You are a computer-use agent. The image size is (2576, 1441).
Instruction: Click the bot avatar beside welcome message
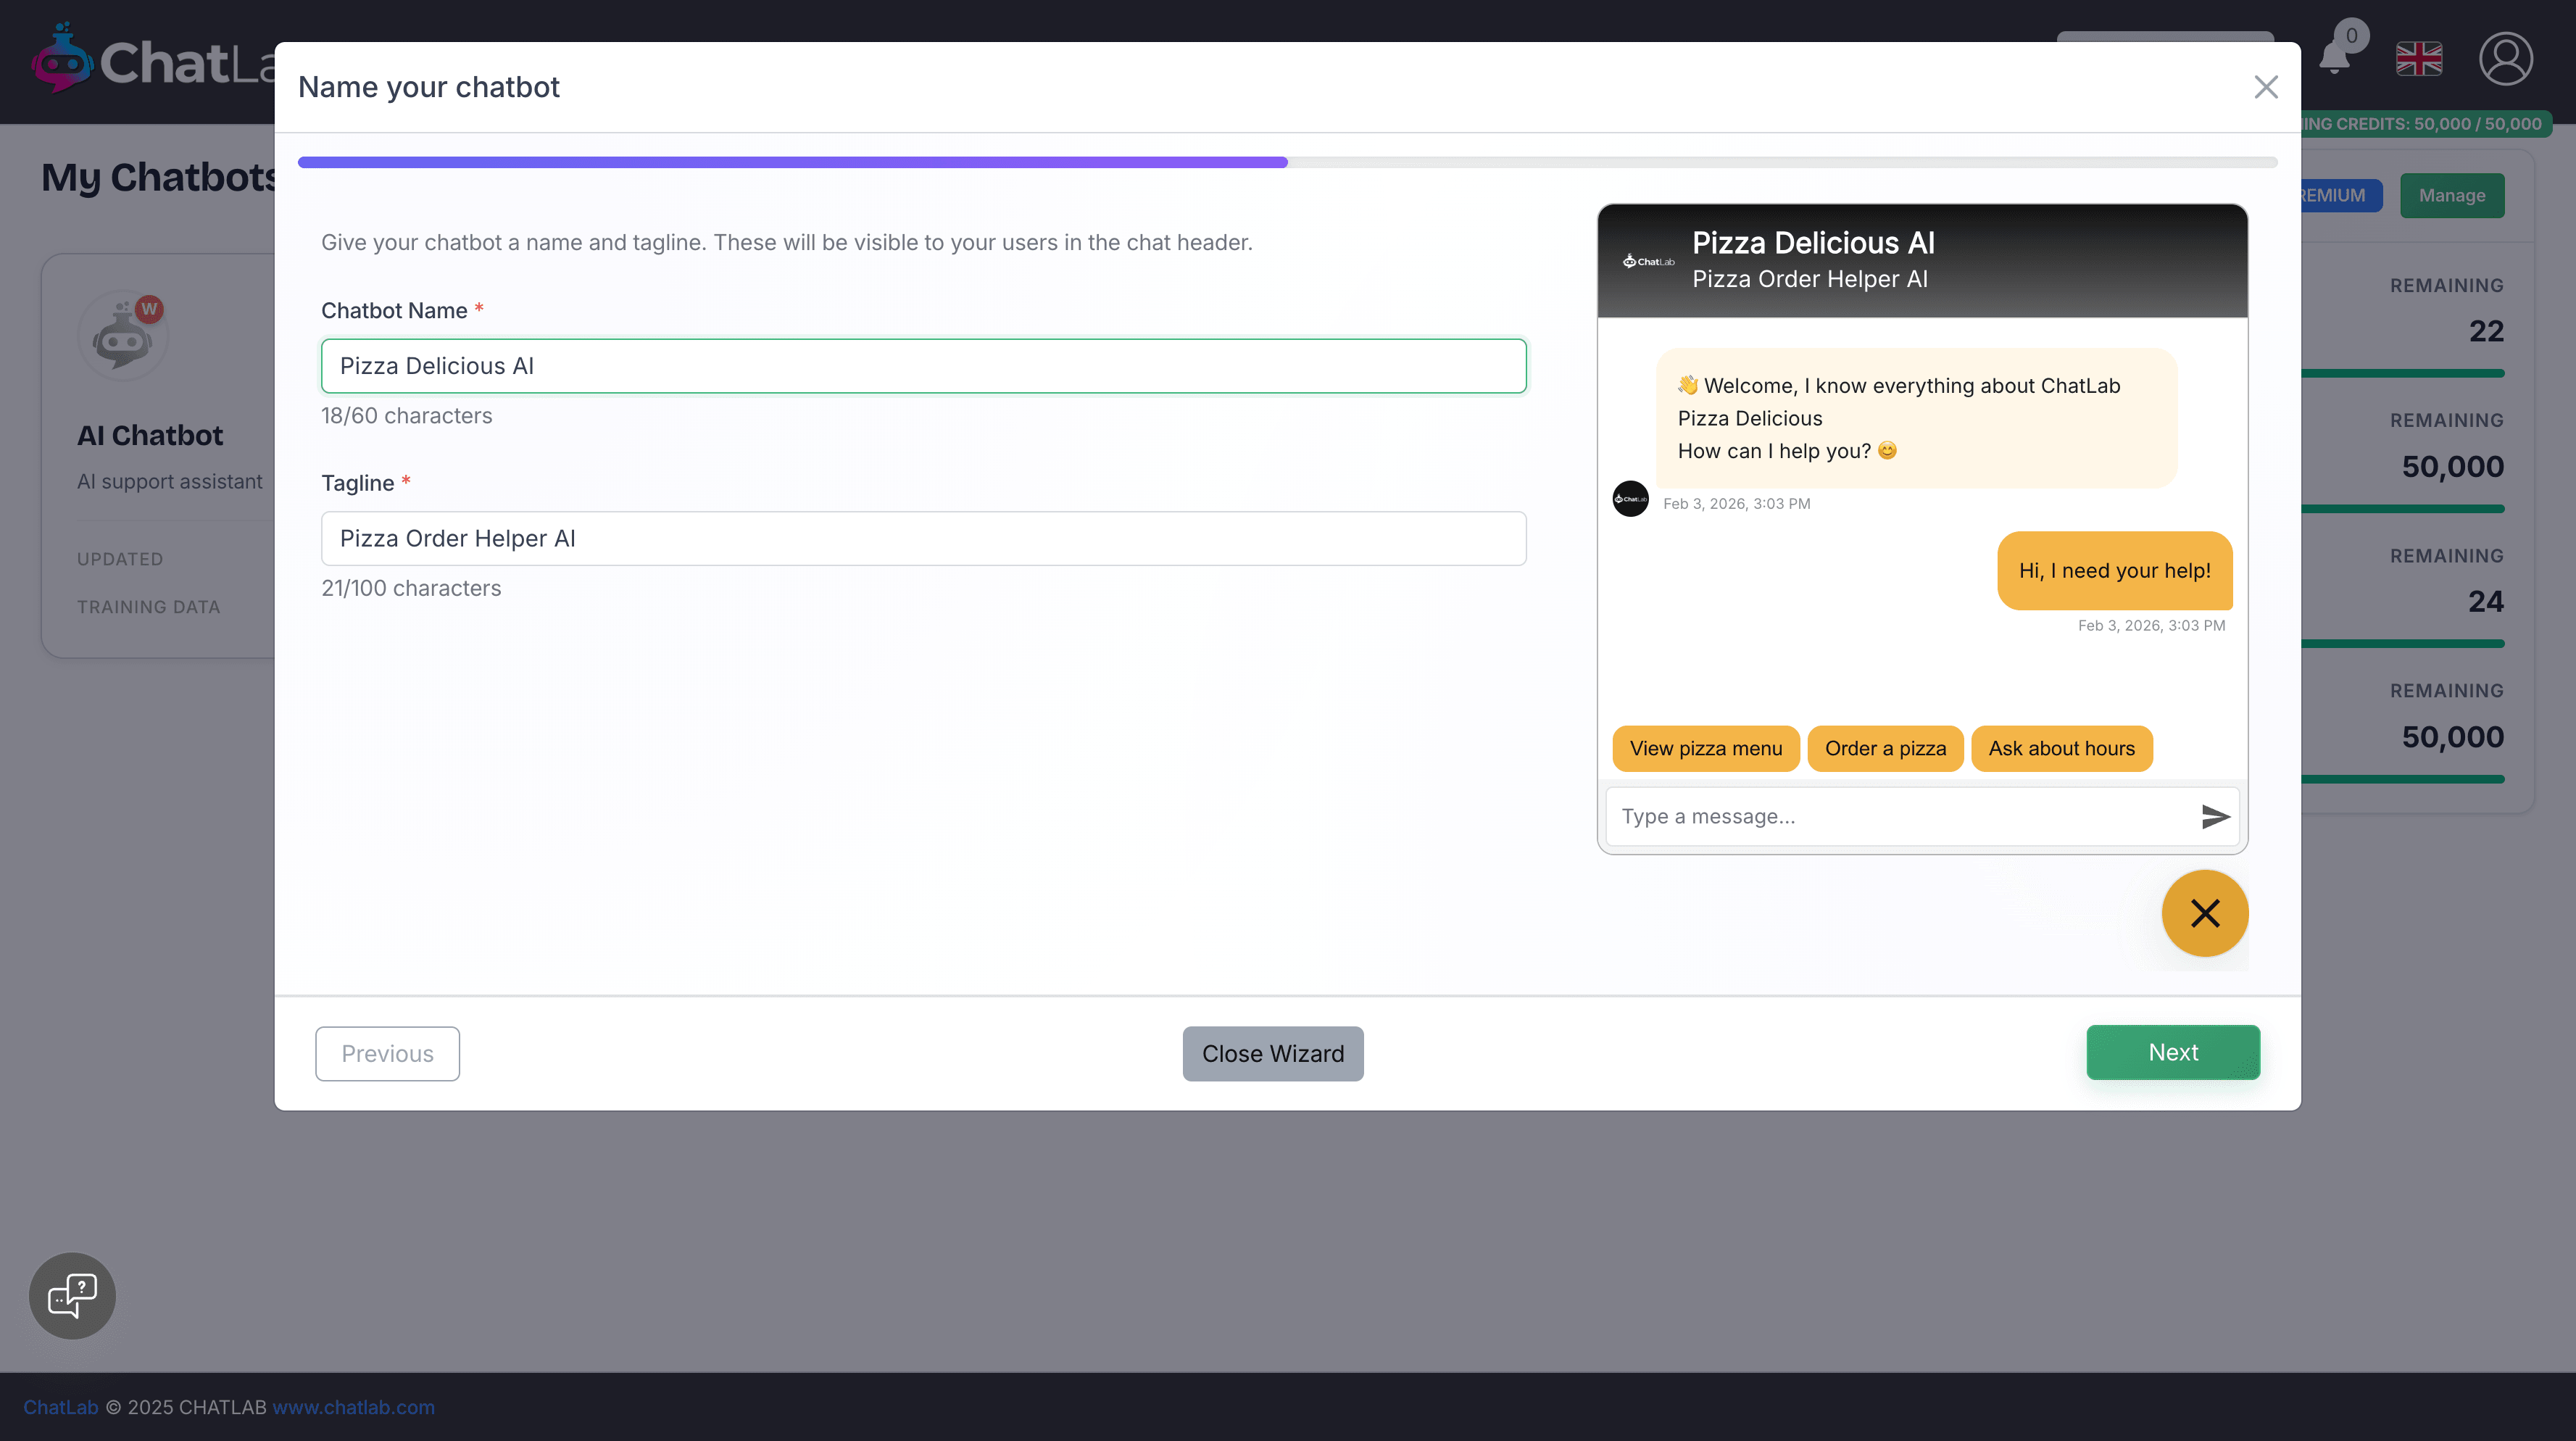pyautogui.click(x=1630, y=498)
